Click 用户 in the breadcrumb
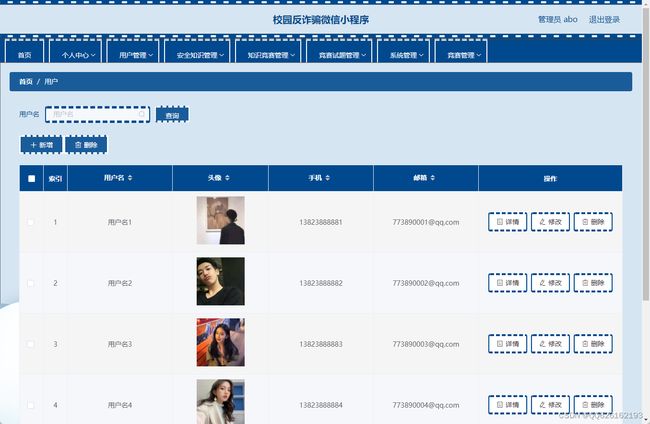This screenshot has width=650, height=424. coord(51,82)
